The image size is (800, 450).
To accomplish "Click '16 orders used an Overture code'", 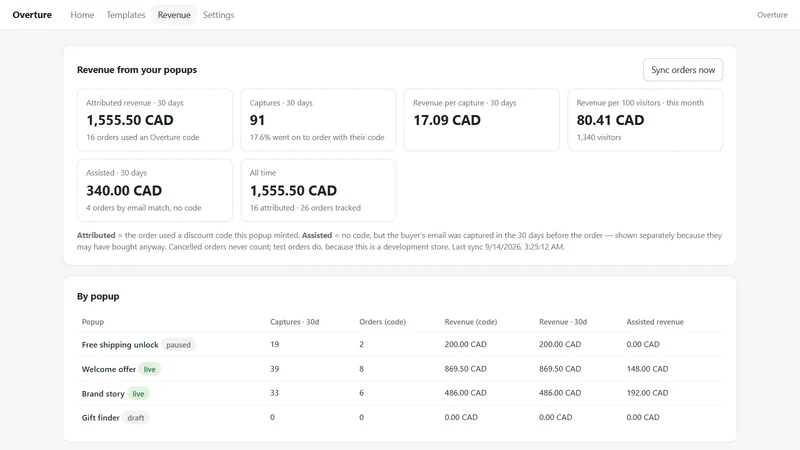I will click(x=142, y=137).
